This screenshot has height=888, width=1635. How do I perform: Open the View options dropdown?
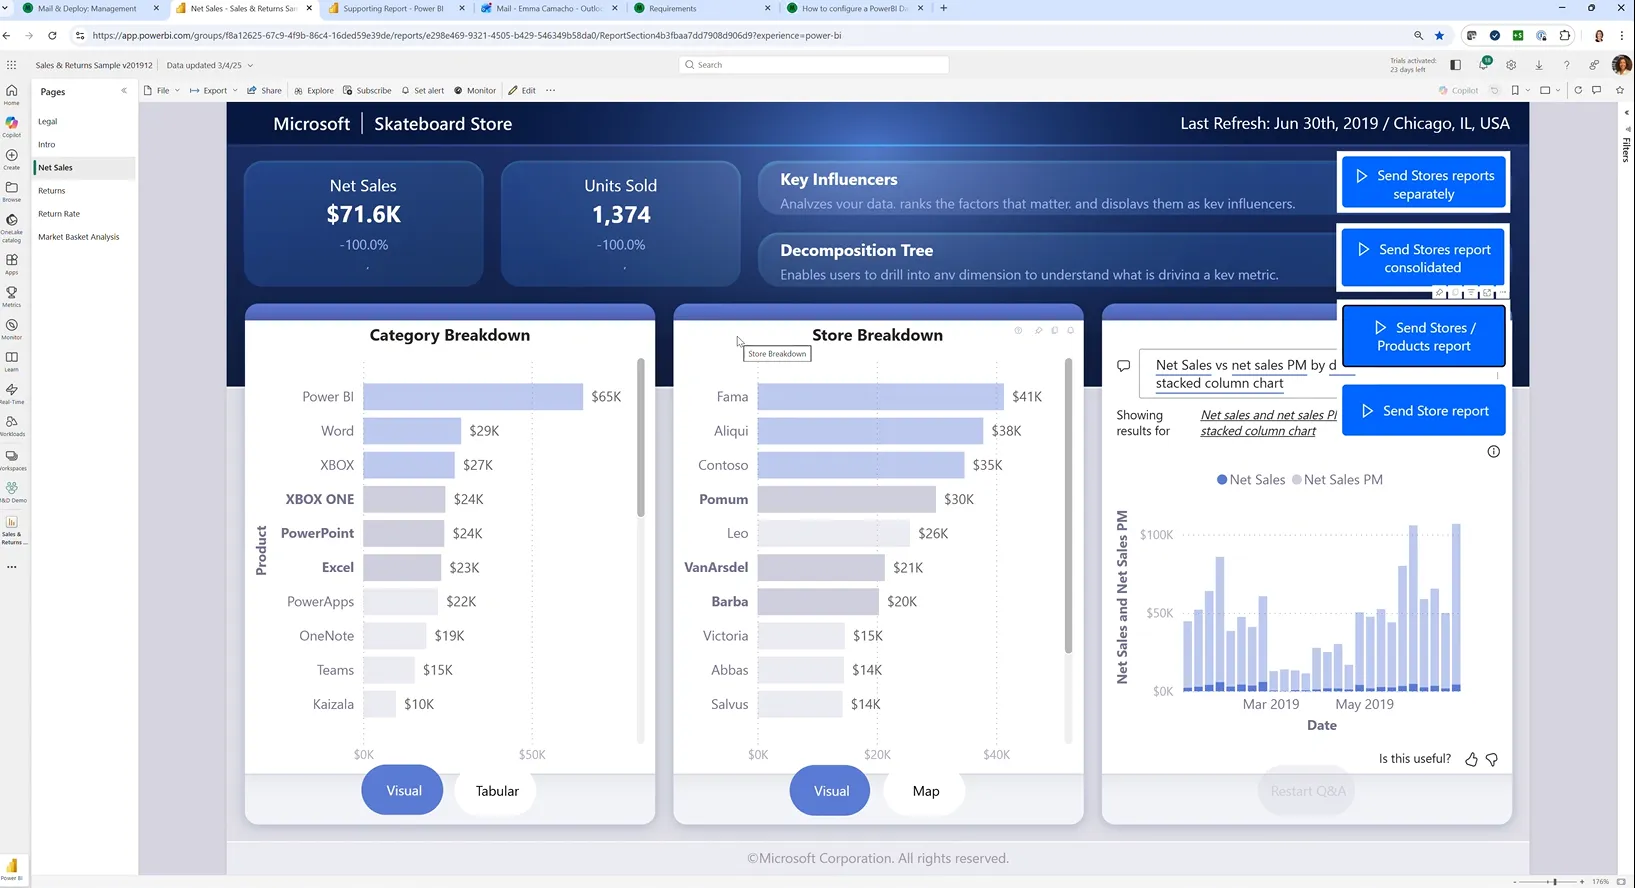tap(1549, 90)
